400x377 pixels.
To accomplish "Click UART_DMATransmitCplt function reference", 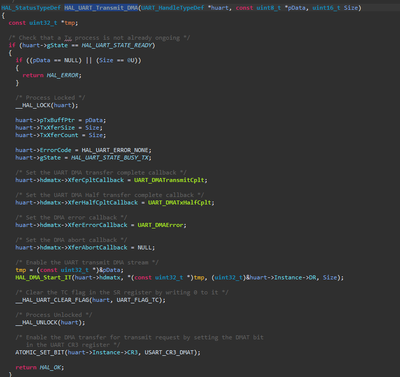I will click(x=169, y=180).
